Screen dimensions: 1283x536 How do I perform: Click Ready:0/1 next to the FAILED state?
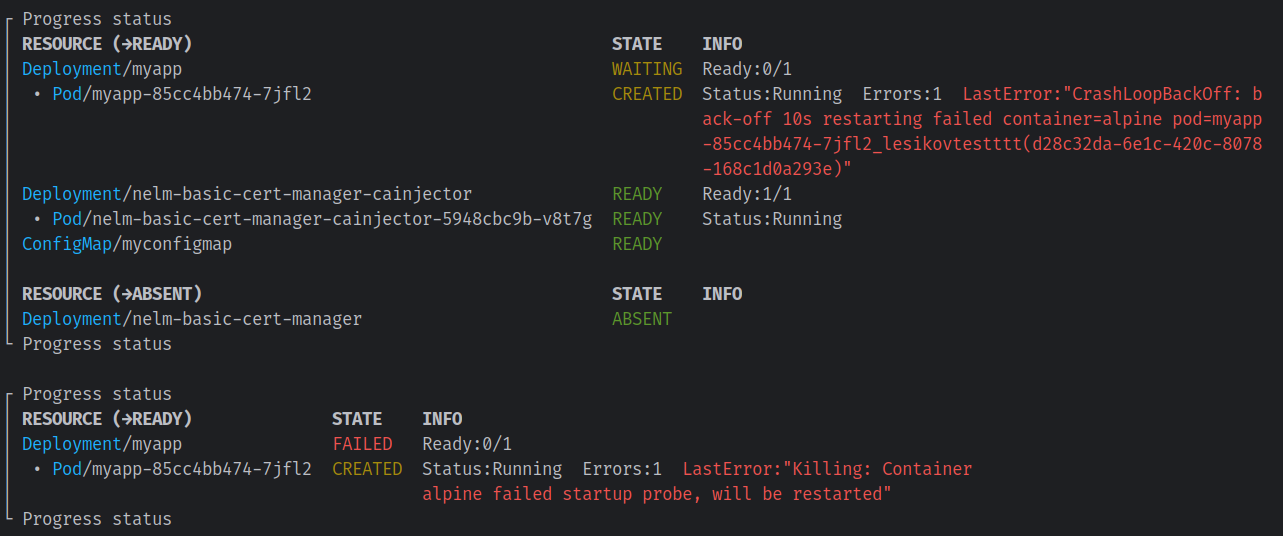click(x=467, y=444)
